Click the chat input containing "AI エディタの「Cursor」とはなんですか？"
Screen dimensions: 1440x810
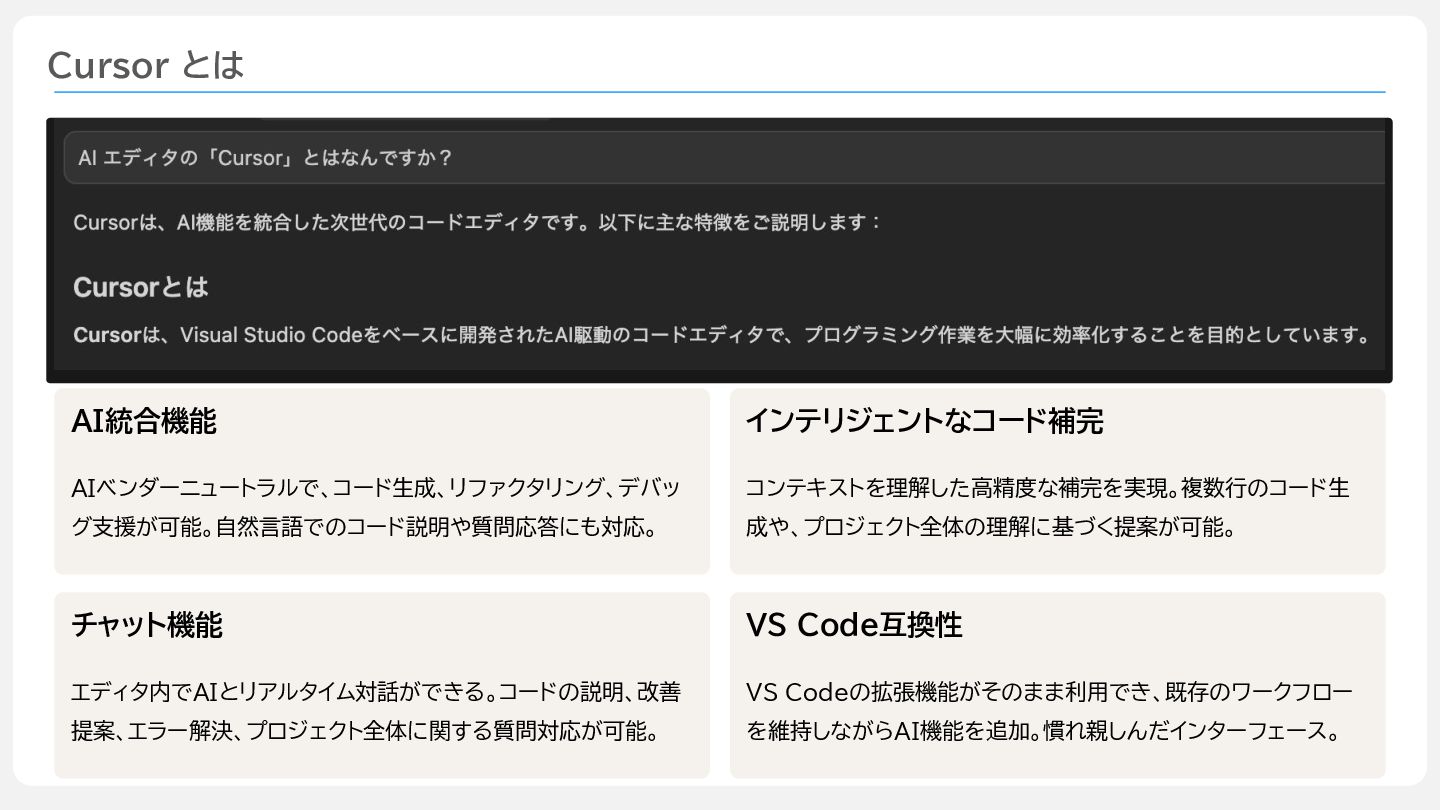click(724, 158)
